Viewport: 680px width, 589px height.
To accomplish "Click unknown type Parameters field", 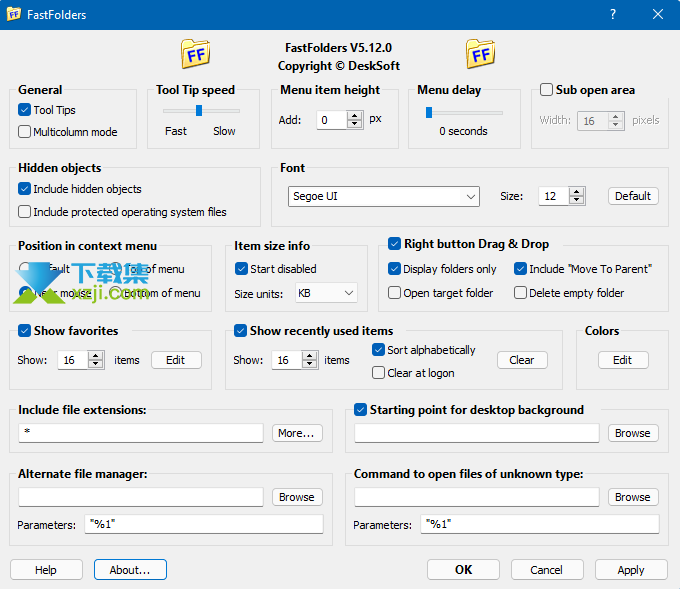I will 540,524.
